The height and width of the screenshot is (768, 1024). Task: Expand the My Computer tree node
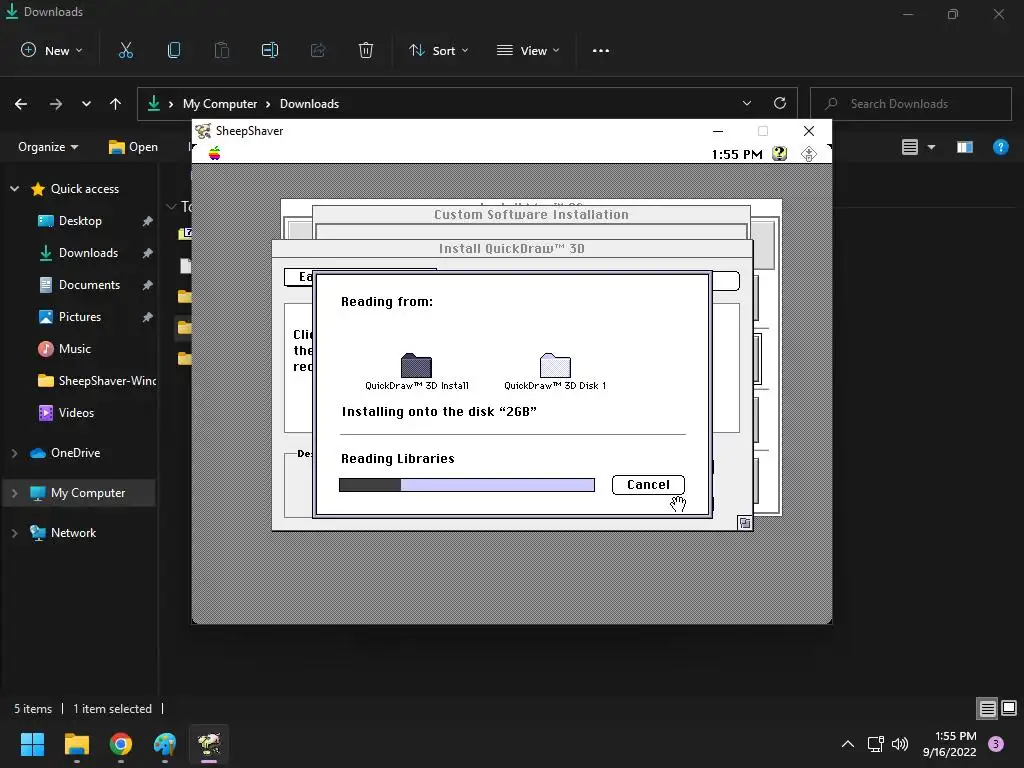(14, 493)
